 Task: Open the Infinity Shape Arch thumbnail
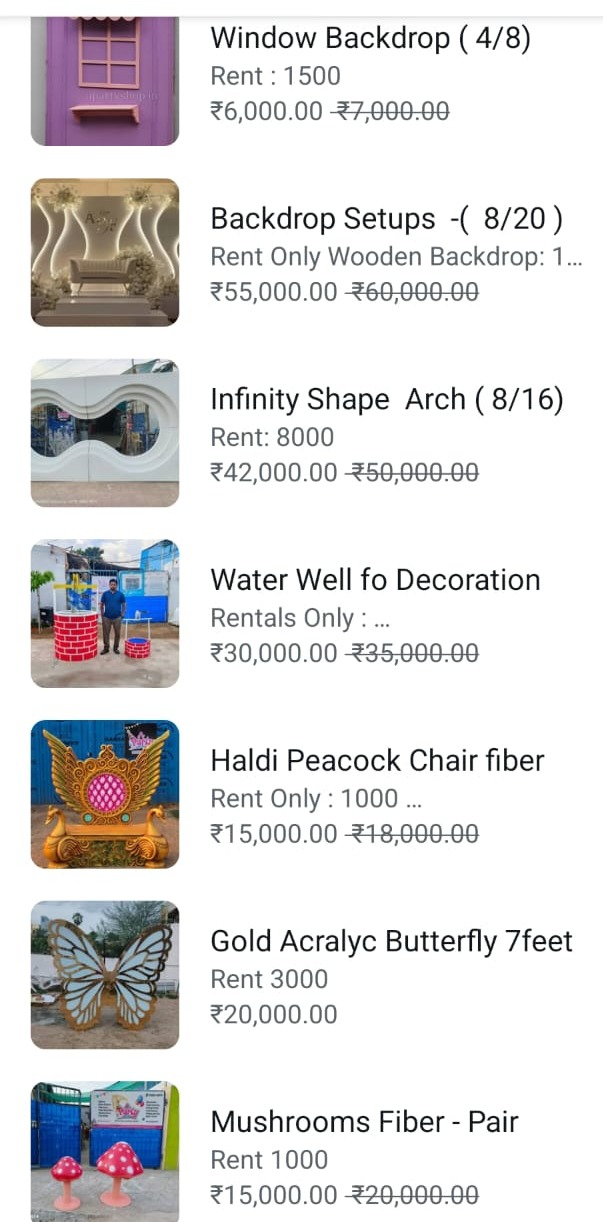105,433
